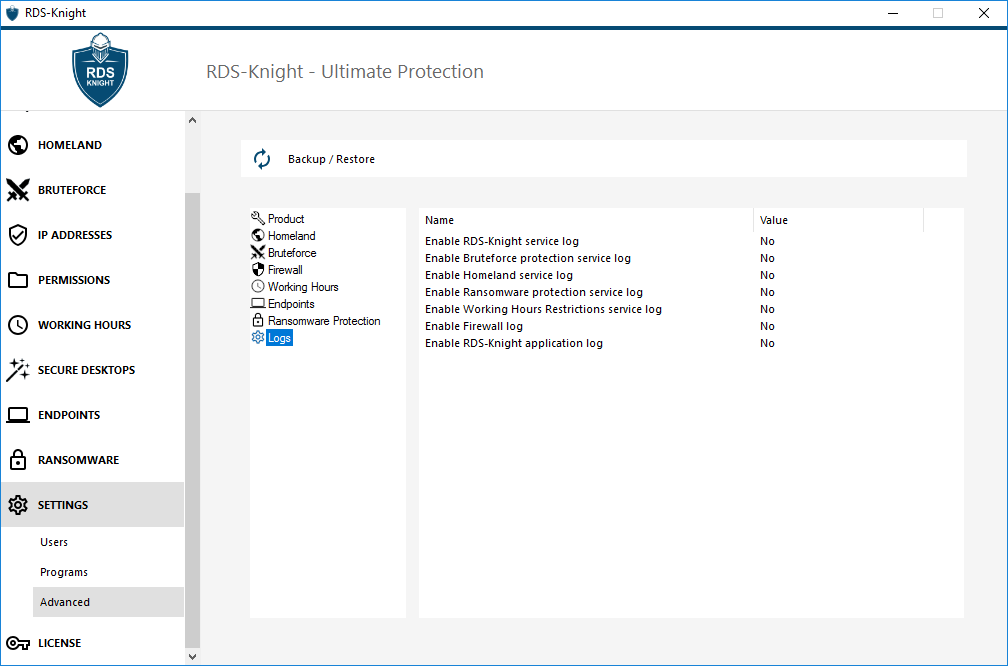Click the Firewall shield icon in tree
Viewport: 1008px width, 666px height.
tap(258, 269)
